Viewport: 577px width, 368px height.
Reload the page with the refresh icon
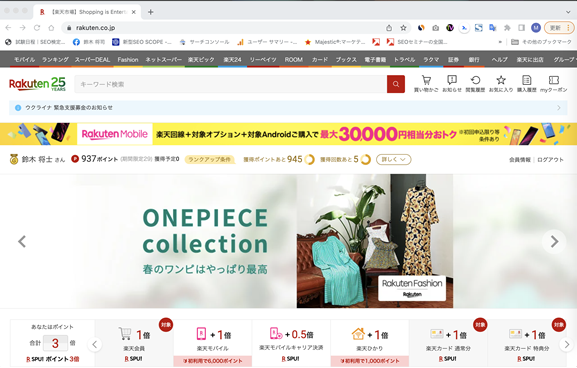click(37, 28)
